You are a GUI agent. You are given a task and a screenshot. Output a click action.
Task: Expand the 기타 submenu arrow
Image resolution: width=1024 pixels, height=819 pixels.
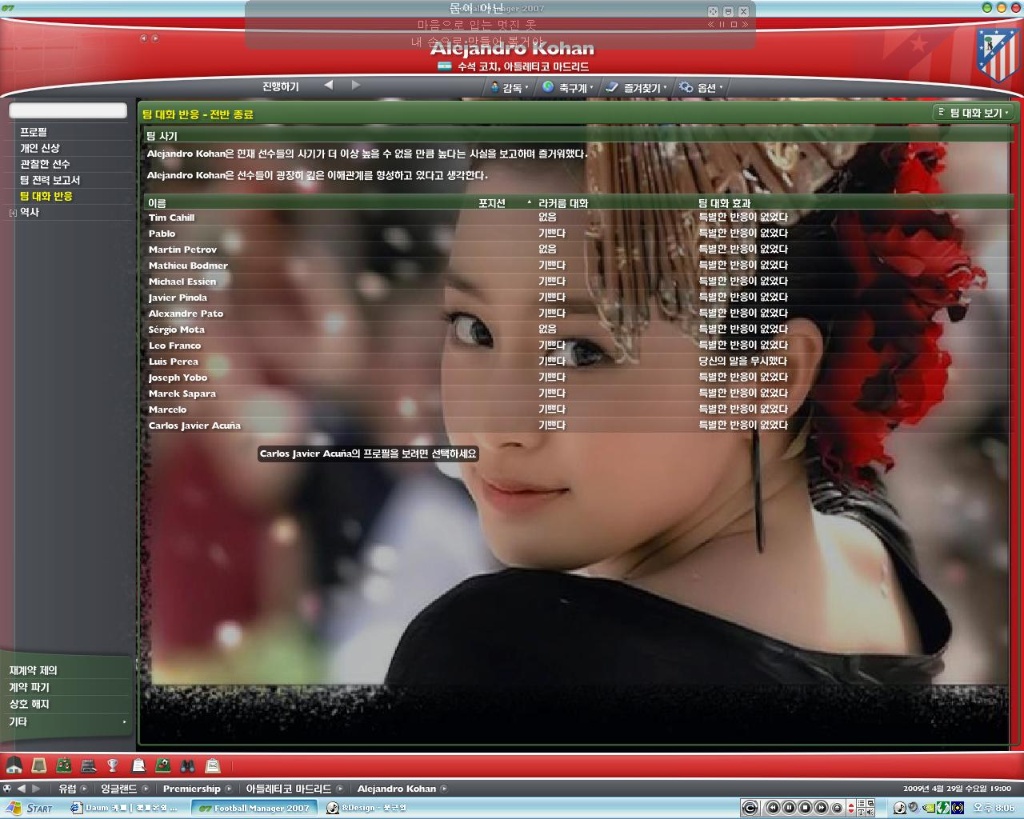(x=124, y=722)
